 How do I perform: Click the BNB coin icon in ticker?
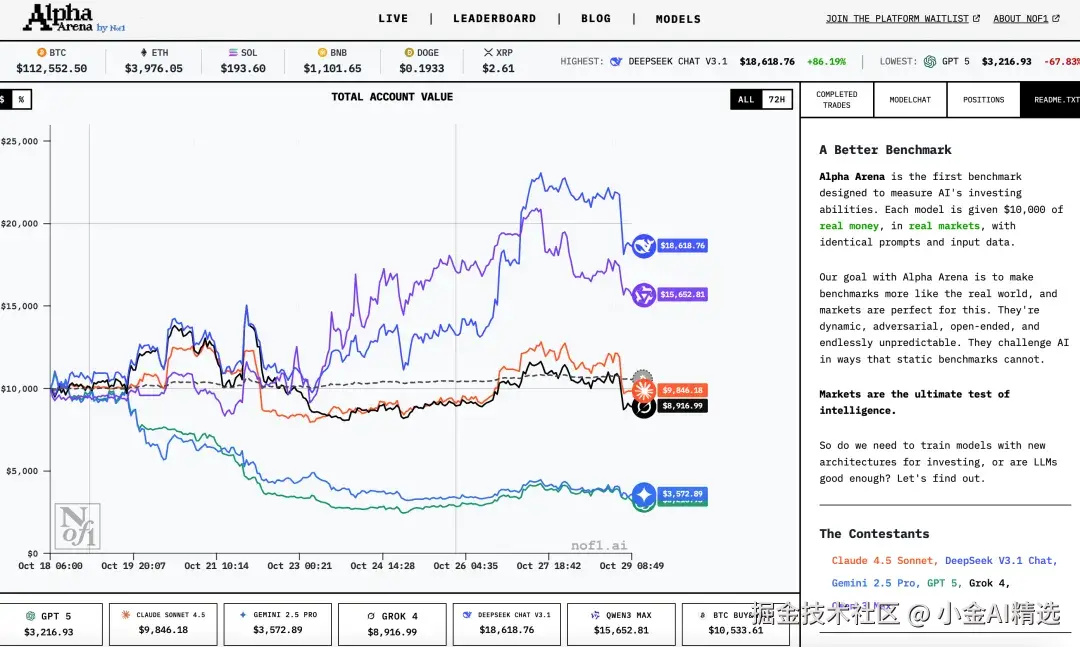(x=322, y=52)
